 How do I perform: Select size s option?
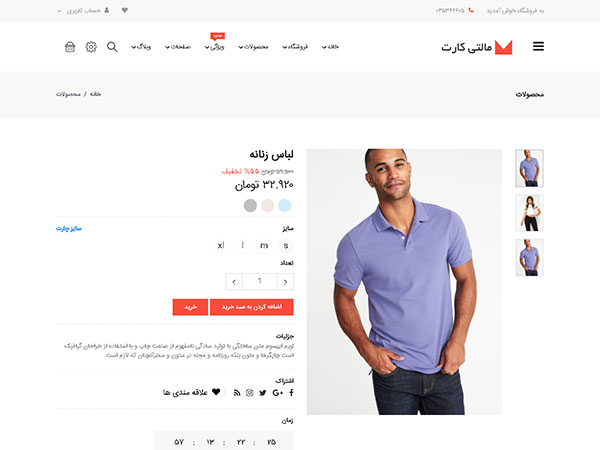click(x=286, y=246)
